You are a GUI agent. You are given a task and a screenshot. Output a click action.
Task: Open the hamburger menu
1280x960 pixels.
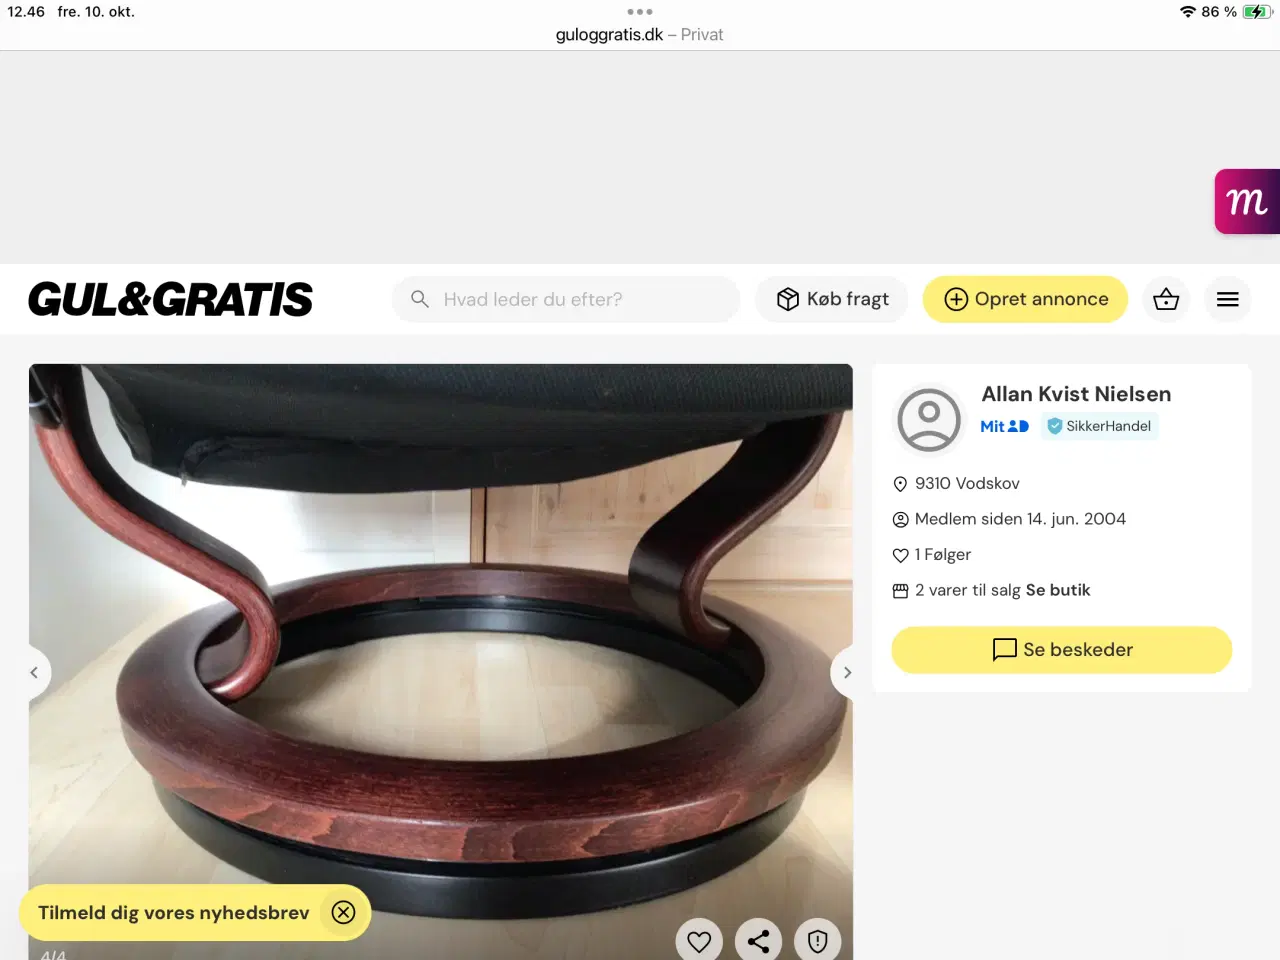(1228, 299)
